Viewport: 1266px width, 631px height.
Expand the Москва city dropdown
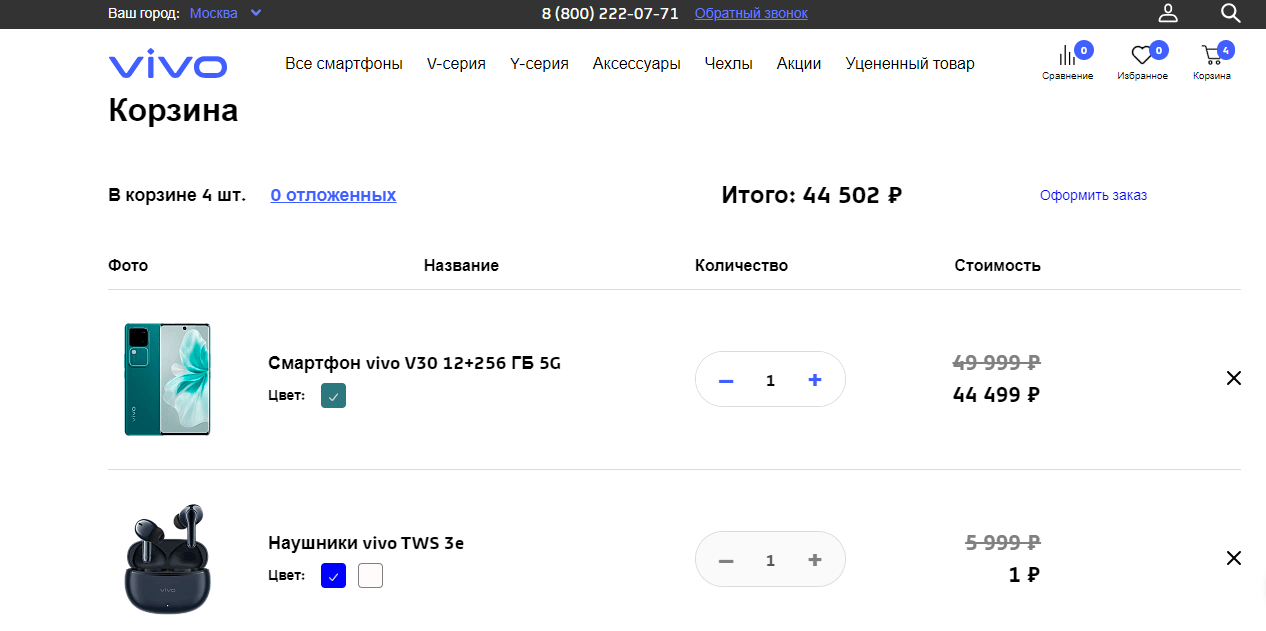pos(226,13)
